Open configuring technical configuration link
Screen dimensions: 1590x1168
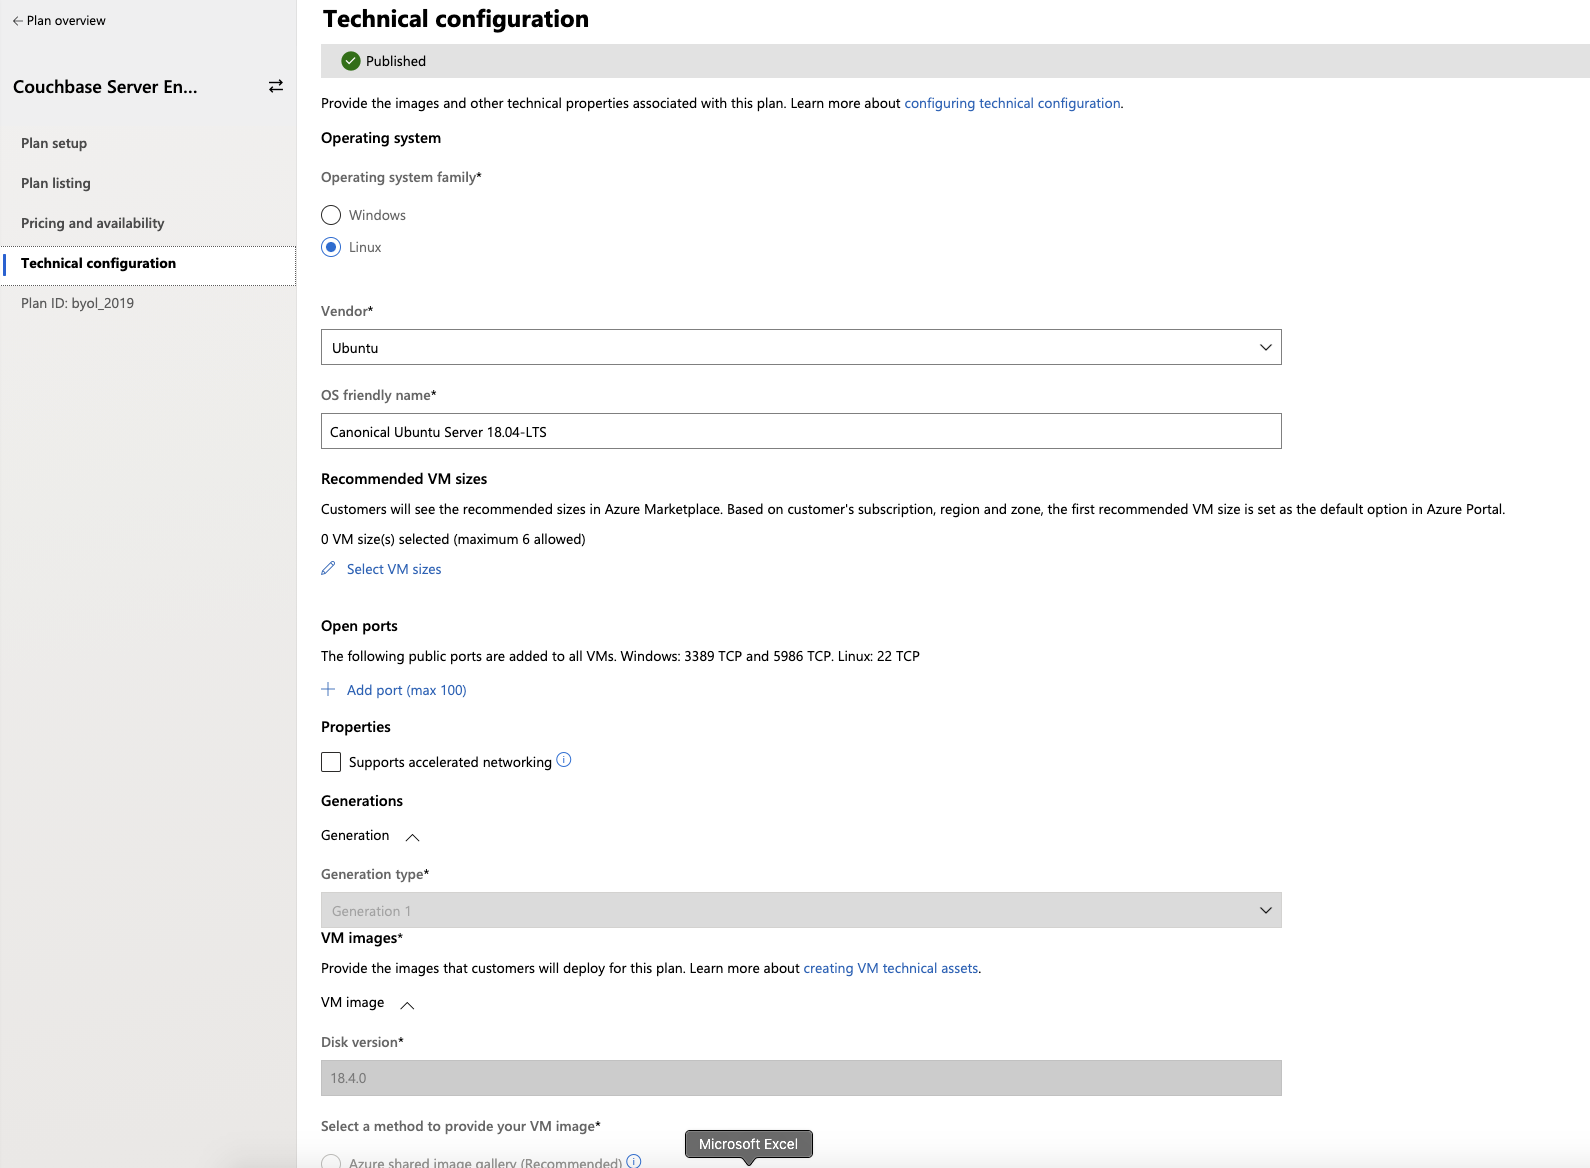1012,103
